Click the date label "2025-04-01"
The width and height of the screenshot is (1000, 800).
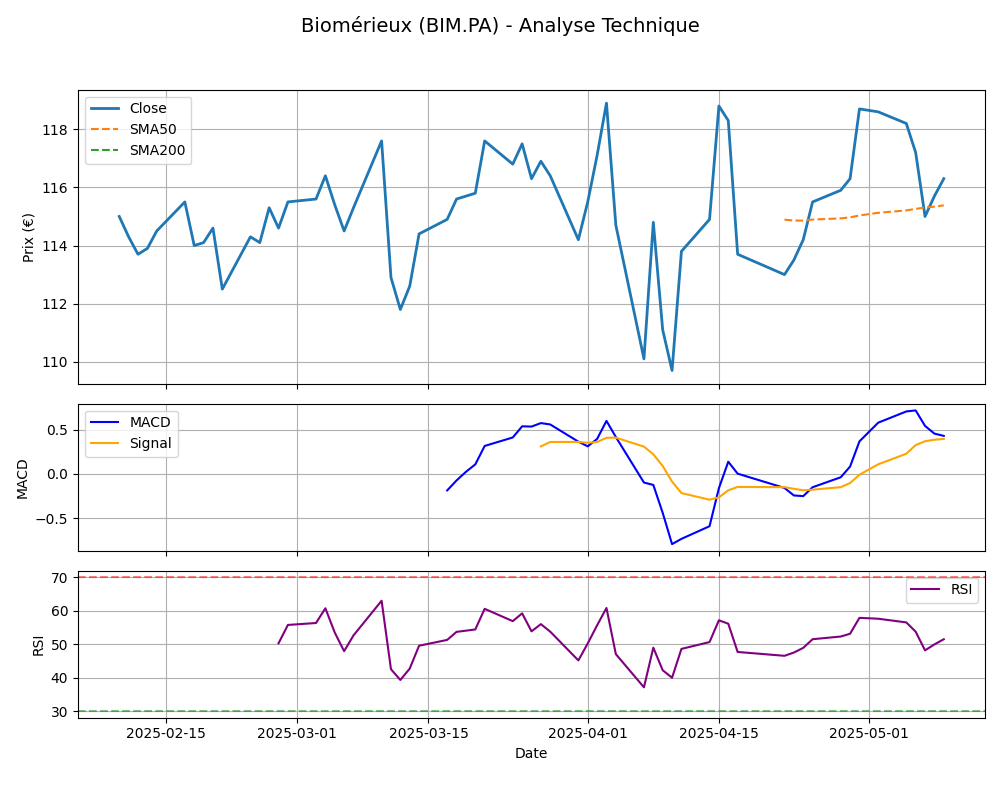click(587, 733)
